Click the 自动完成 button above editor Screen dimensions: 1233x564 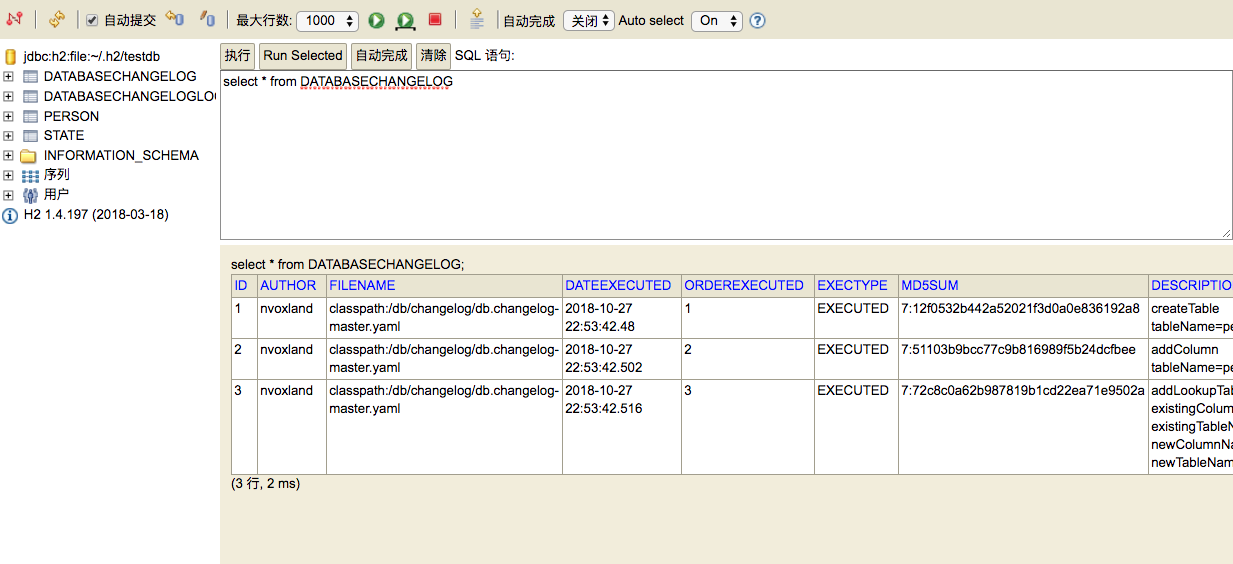pos(382,56)
